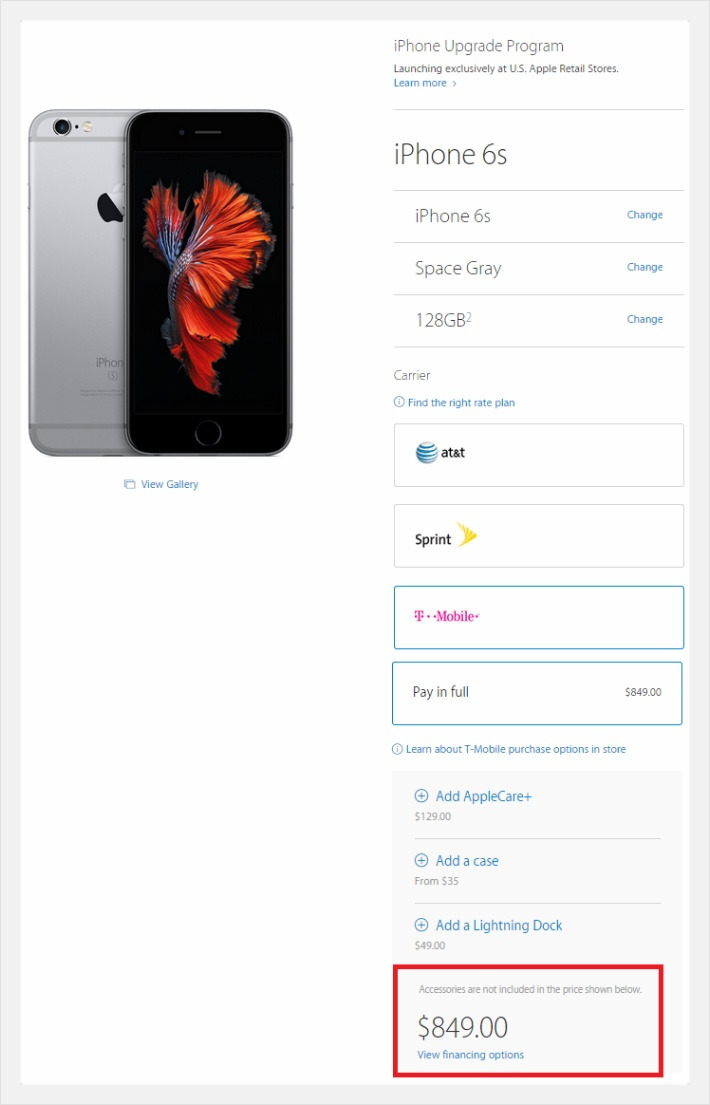Click the View Gallery icon
This screenshot has height=1105, width=710.
[x=129, y=484]
